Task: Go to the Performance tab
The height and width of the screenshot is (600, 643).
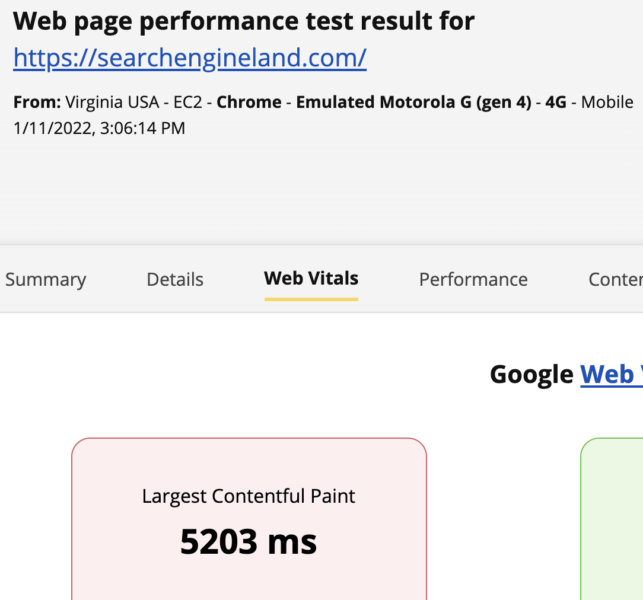Action: 473,280
